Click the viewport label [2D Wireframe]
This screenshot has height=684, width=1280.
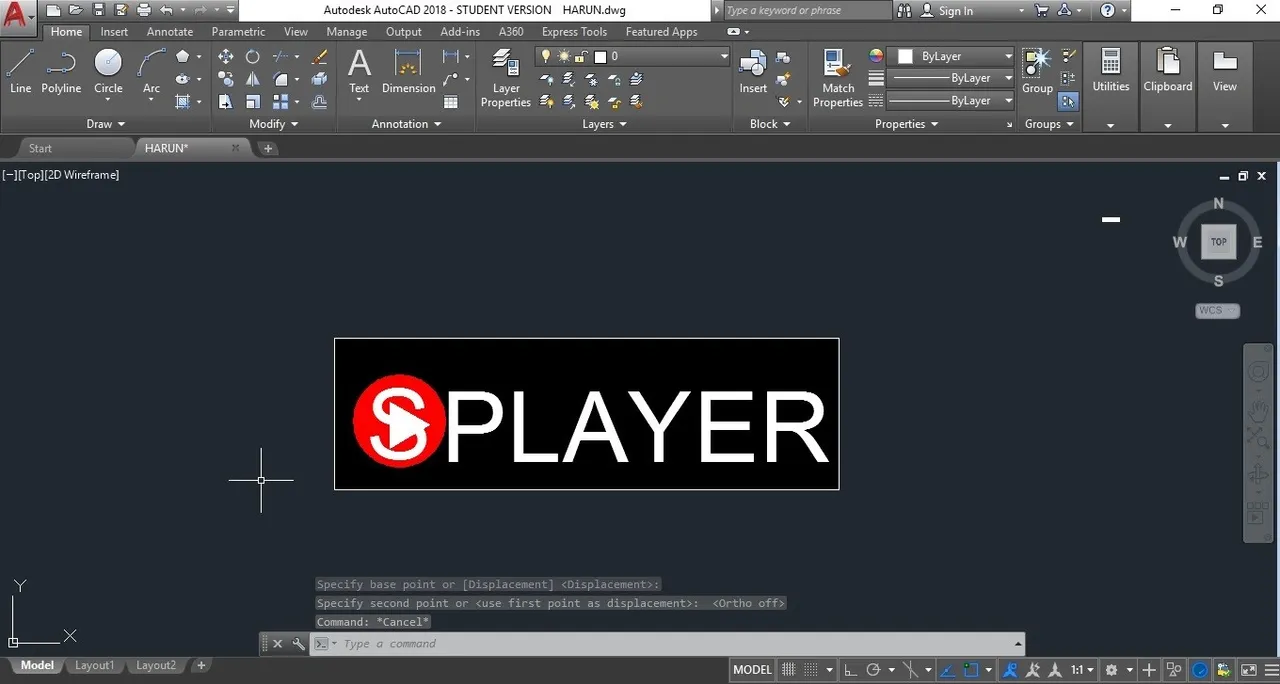tap(83, 175)
